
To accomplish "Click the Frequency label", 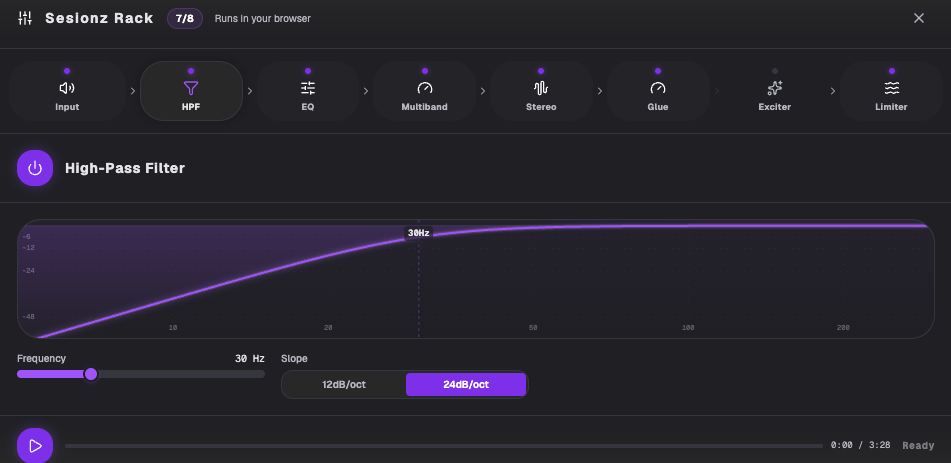I will point(41,359).
